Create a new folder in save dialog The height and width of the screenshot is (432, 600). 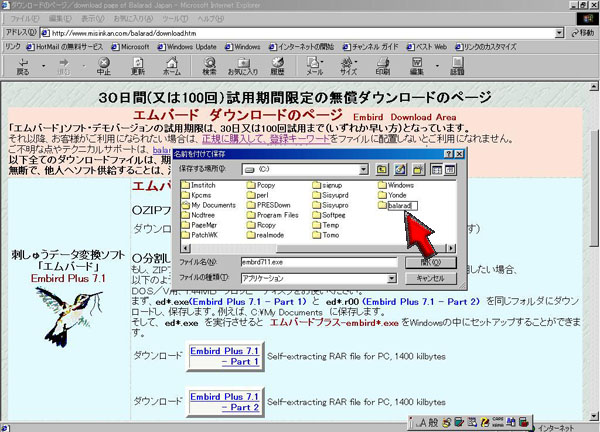click(x=418, y=169)
